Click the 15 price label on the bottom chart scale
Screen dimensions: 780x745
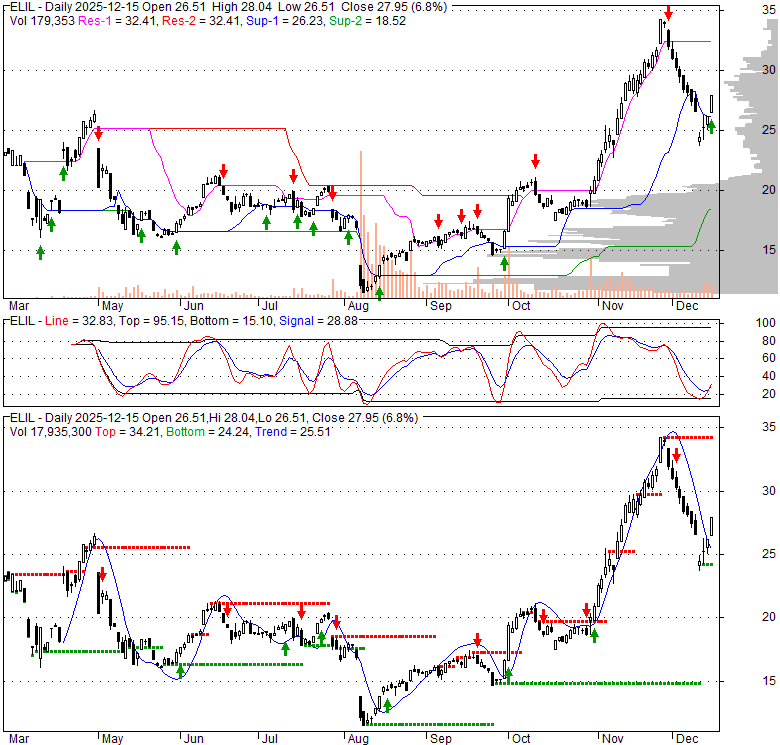pos(769,680)
